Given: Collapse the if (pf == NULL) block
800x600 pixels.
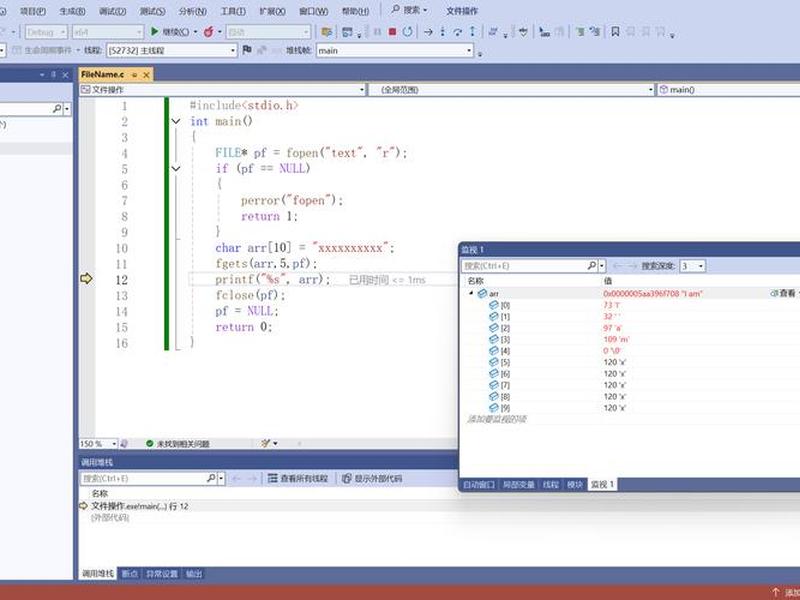Looking at the screenshot, I should point(176,168).
